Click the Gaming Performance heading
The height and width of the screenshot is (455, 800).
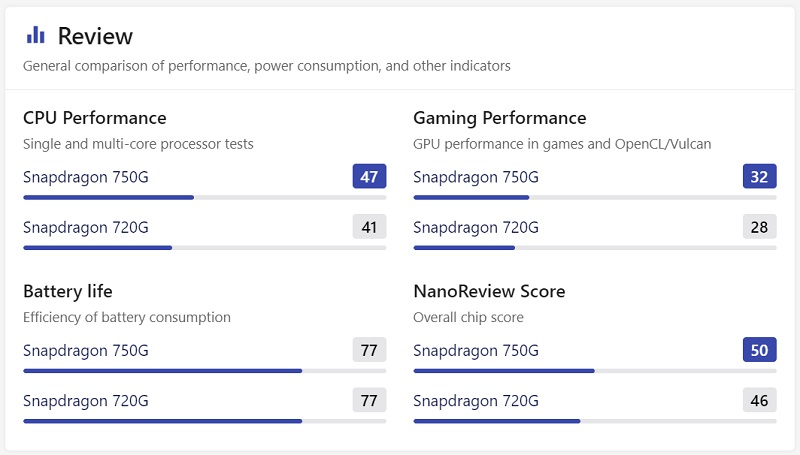(x=500, y=118)
